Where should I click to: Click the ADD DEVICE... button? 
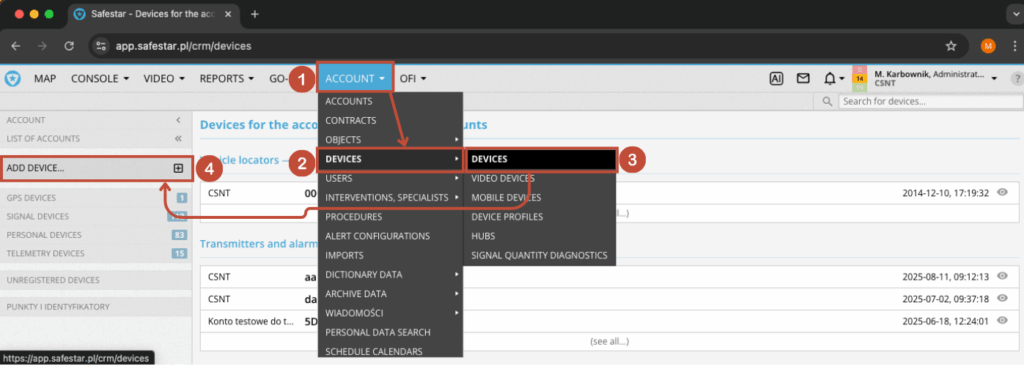pyautogui.click(x=96, y=168)
